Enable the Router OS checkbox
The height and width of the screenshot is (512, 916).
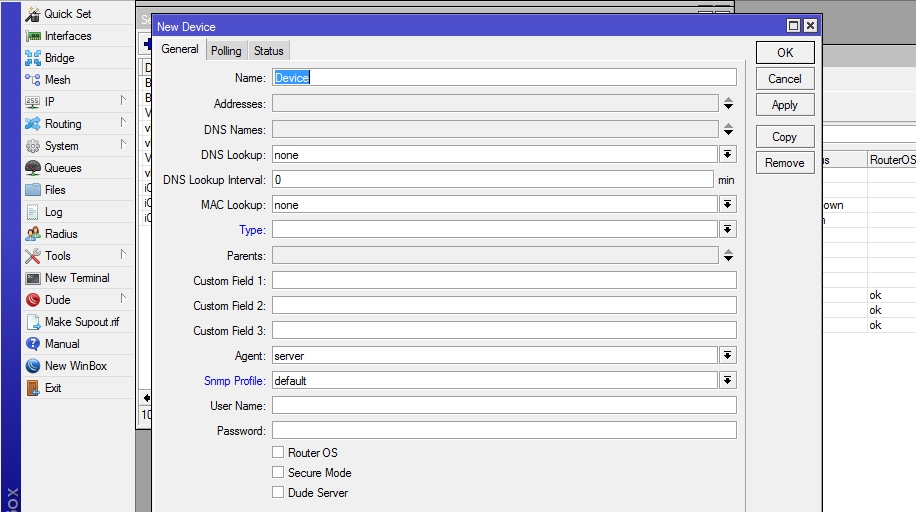coord(278,452)
